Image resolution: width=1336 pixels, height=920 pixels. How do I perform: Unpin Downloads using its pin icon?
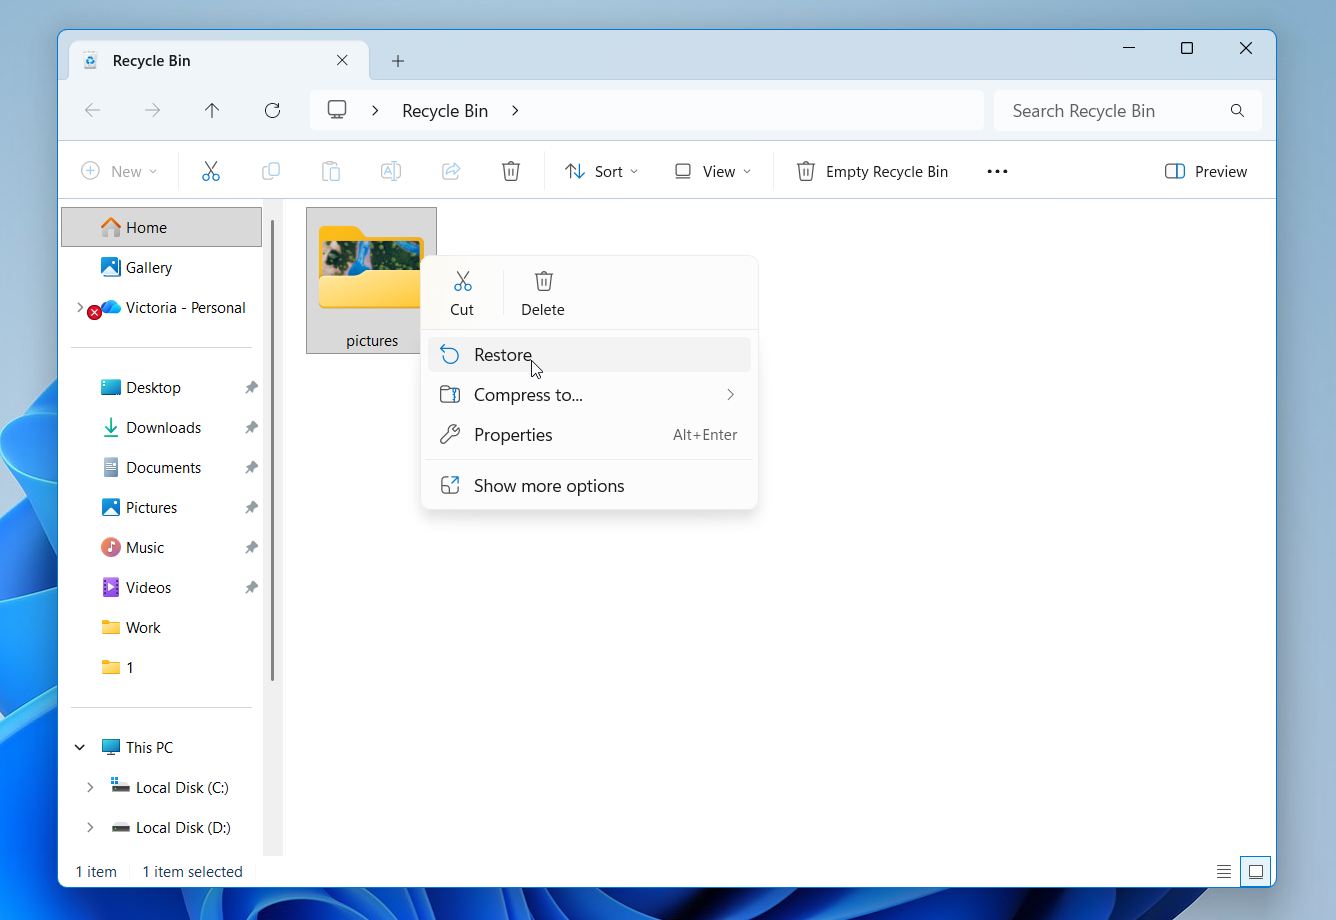pyautogui.click(x=251, y=427)
